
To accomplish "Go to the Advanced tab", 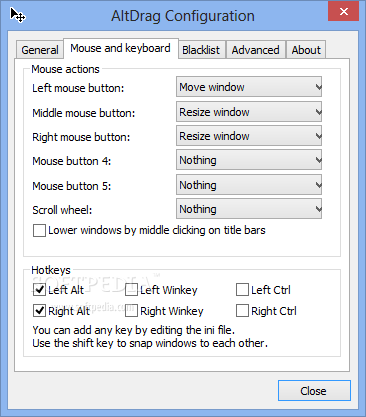I will pyautogui.click(x=256, y=50).
